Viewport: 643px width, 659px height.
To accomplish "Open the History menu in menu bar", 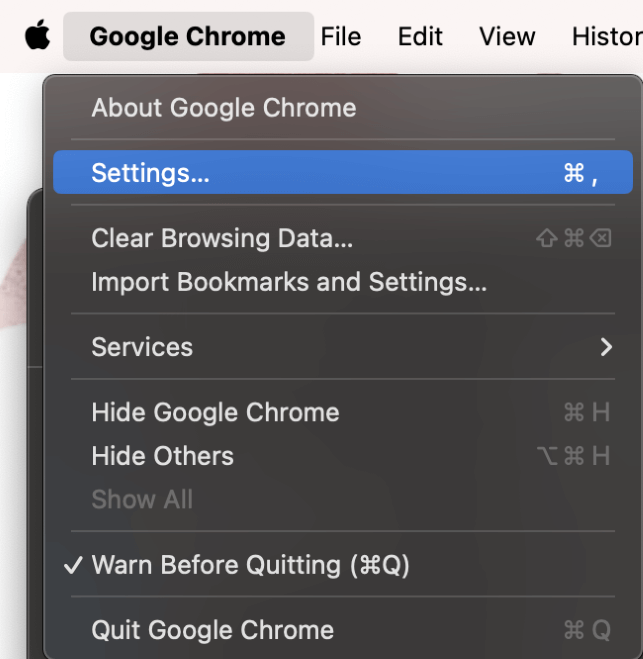I will tap(606, 37).
